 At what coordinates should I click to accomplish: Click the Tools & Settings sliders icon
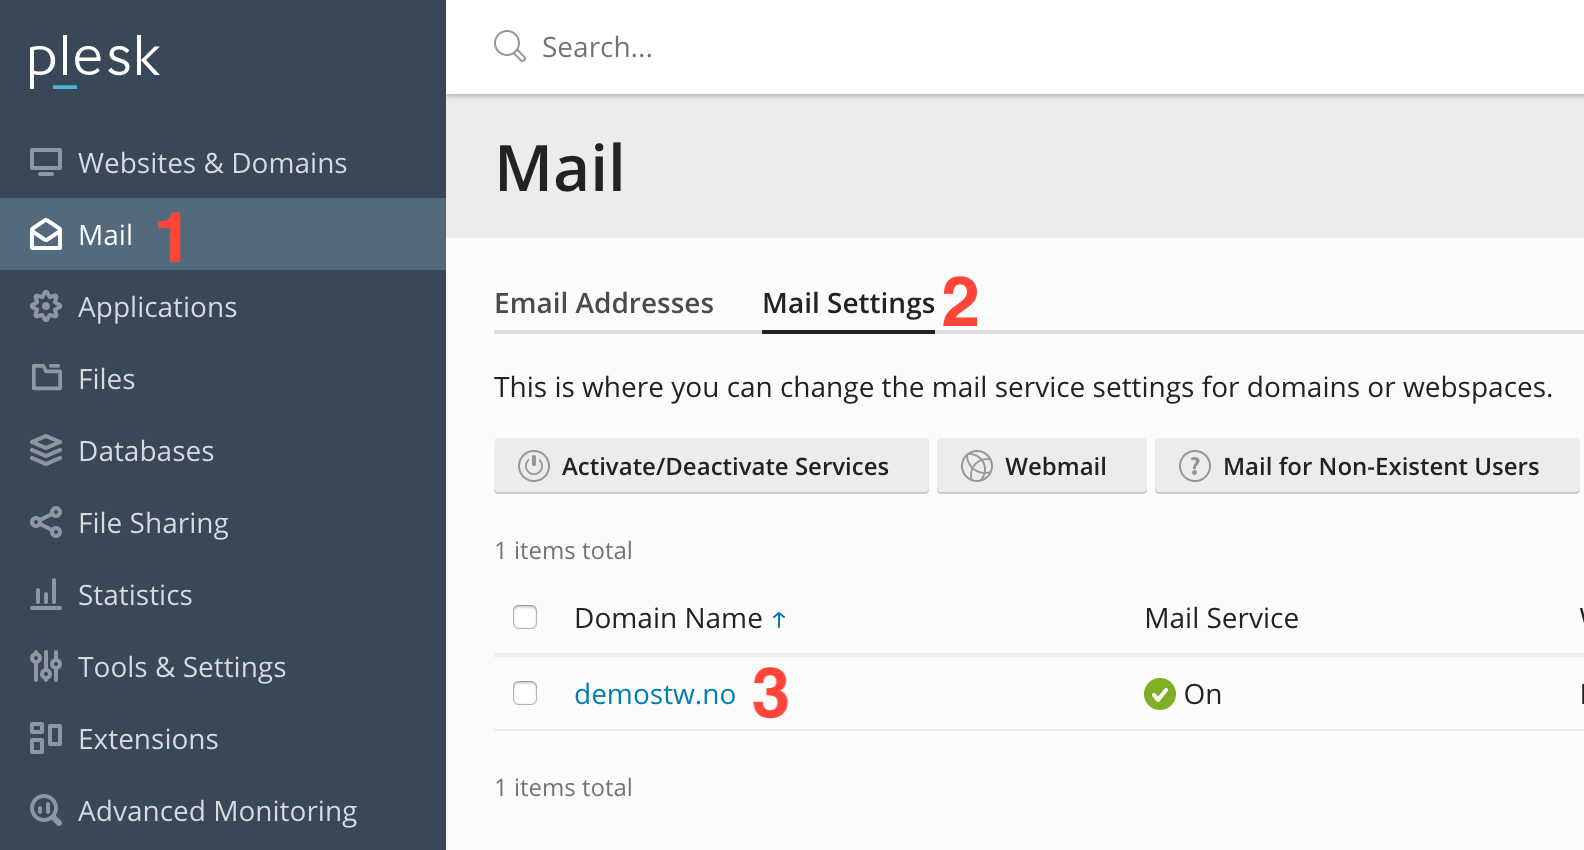tap(46, 666)
